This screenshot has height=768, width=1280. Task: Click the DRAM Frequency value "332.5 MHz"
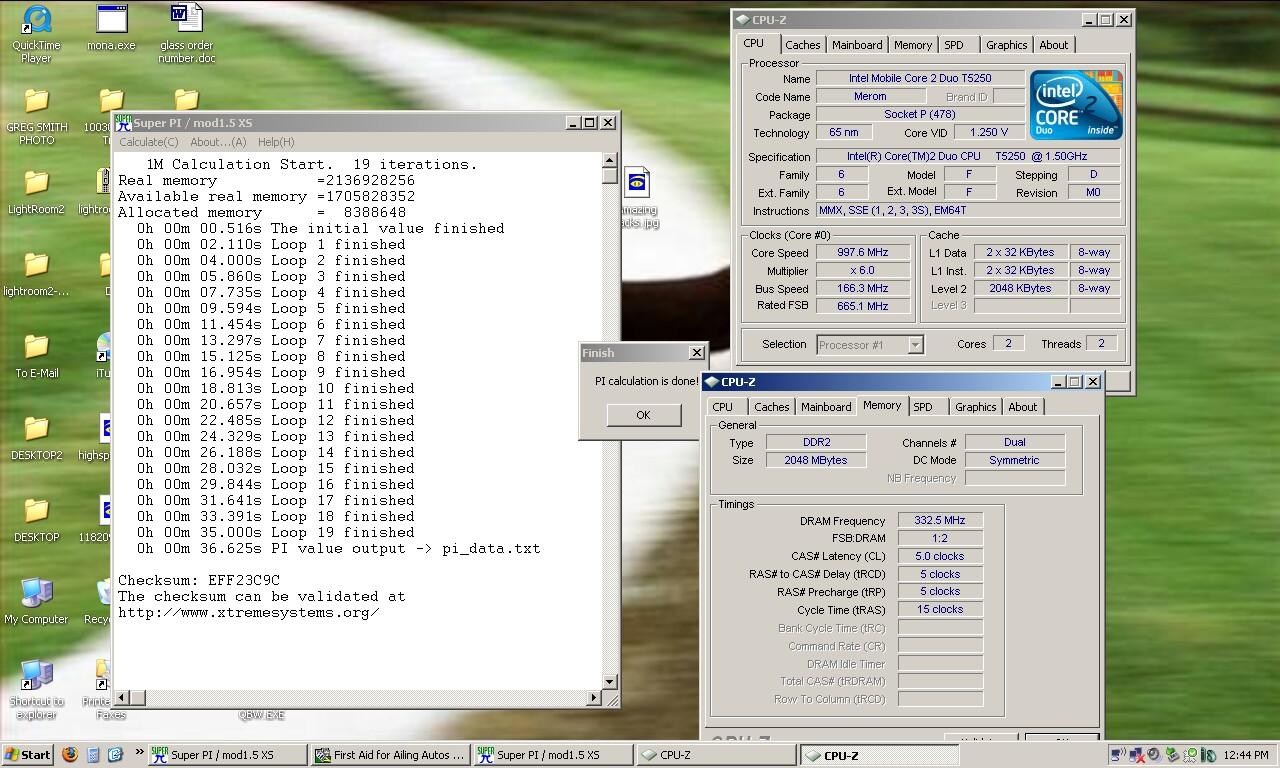click(x=940, y=520)
